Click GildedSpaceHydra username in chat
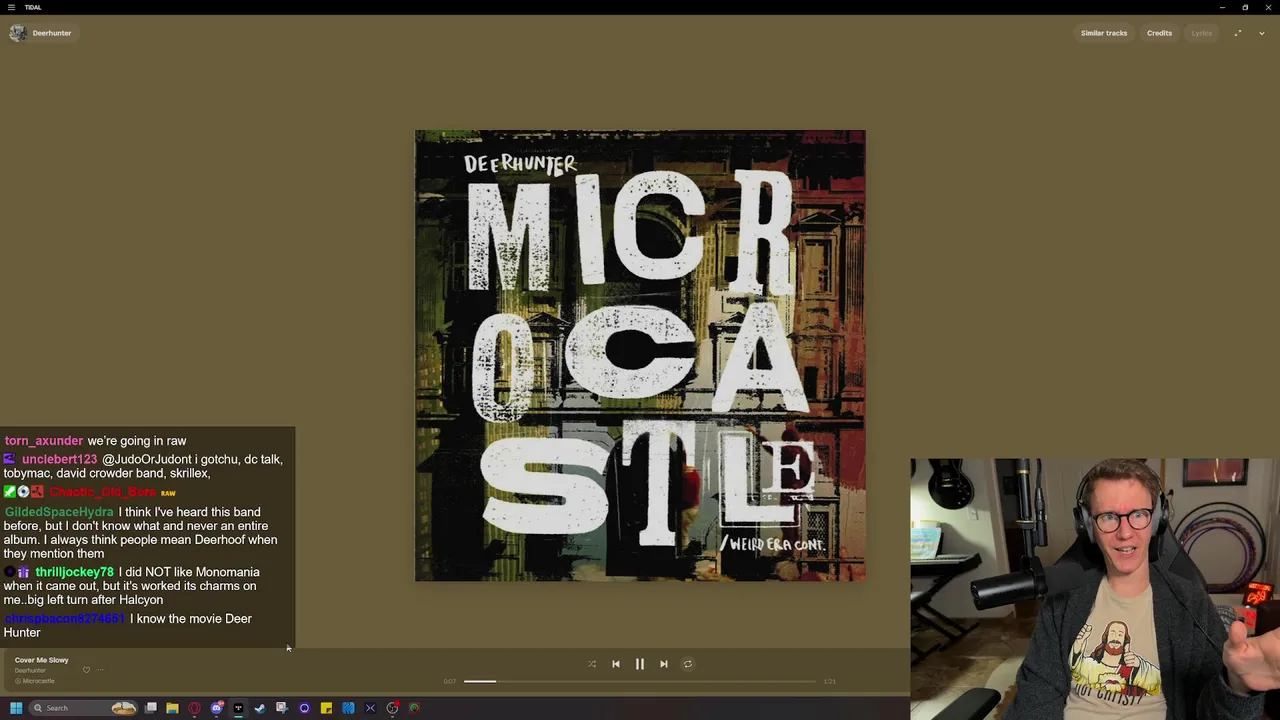The width and height of the screenshot is (1280, 720). (59, 512)
